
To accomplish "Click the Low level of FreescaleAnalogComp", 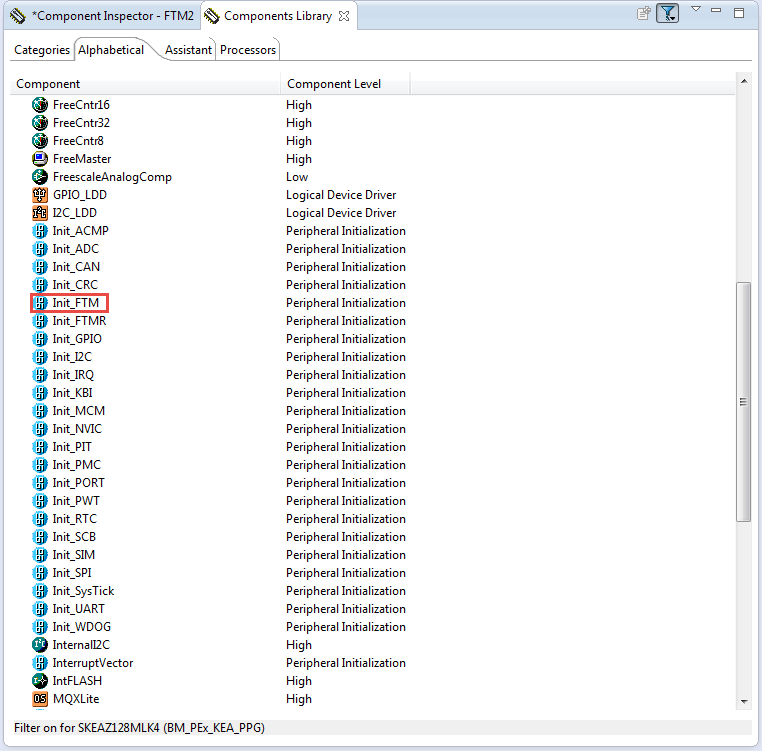I will [297, 177].
